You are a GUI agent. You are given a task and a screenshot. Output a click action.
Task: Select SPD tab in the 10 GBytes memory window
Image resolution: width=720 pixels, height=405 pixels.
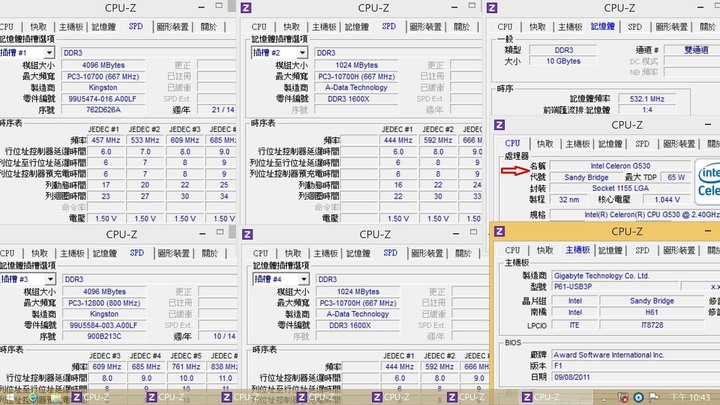[x=635, y=27]
